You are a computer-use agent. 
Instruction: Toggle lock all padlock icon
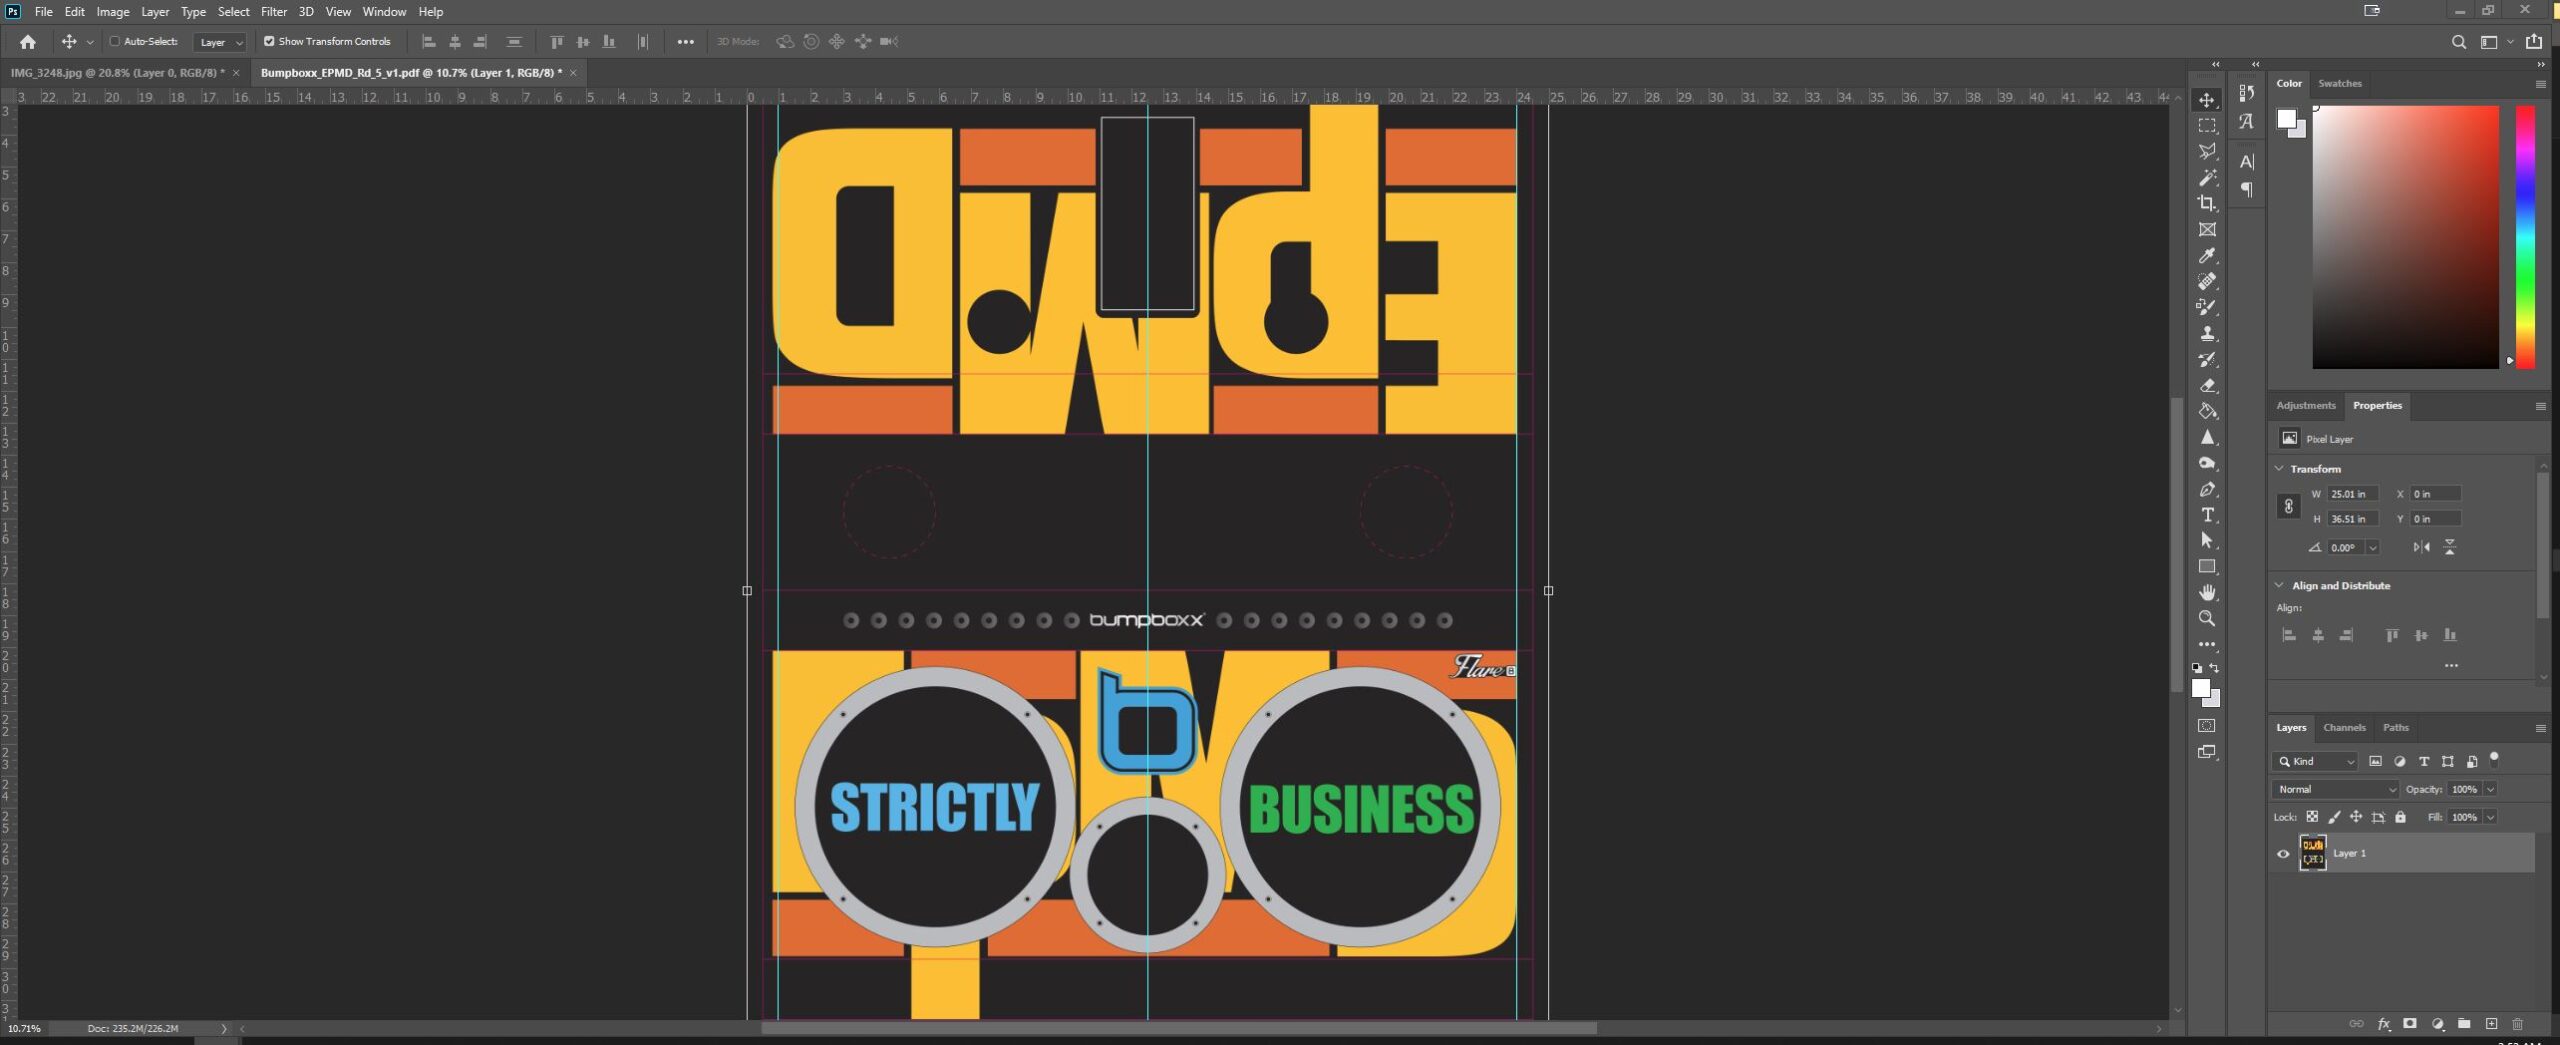(x=2400, y=817)
